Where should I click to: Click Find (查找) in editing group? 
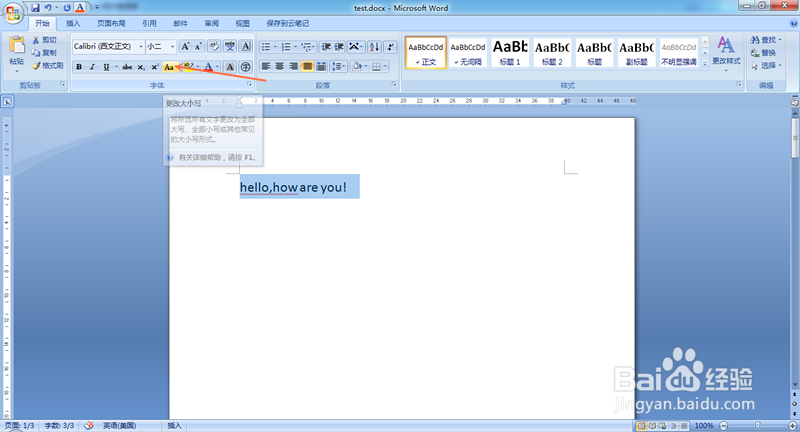pyautogui.click(x=766, y=40)
